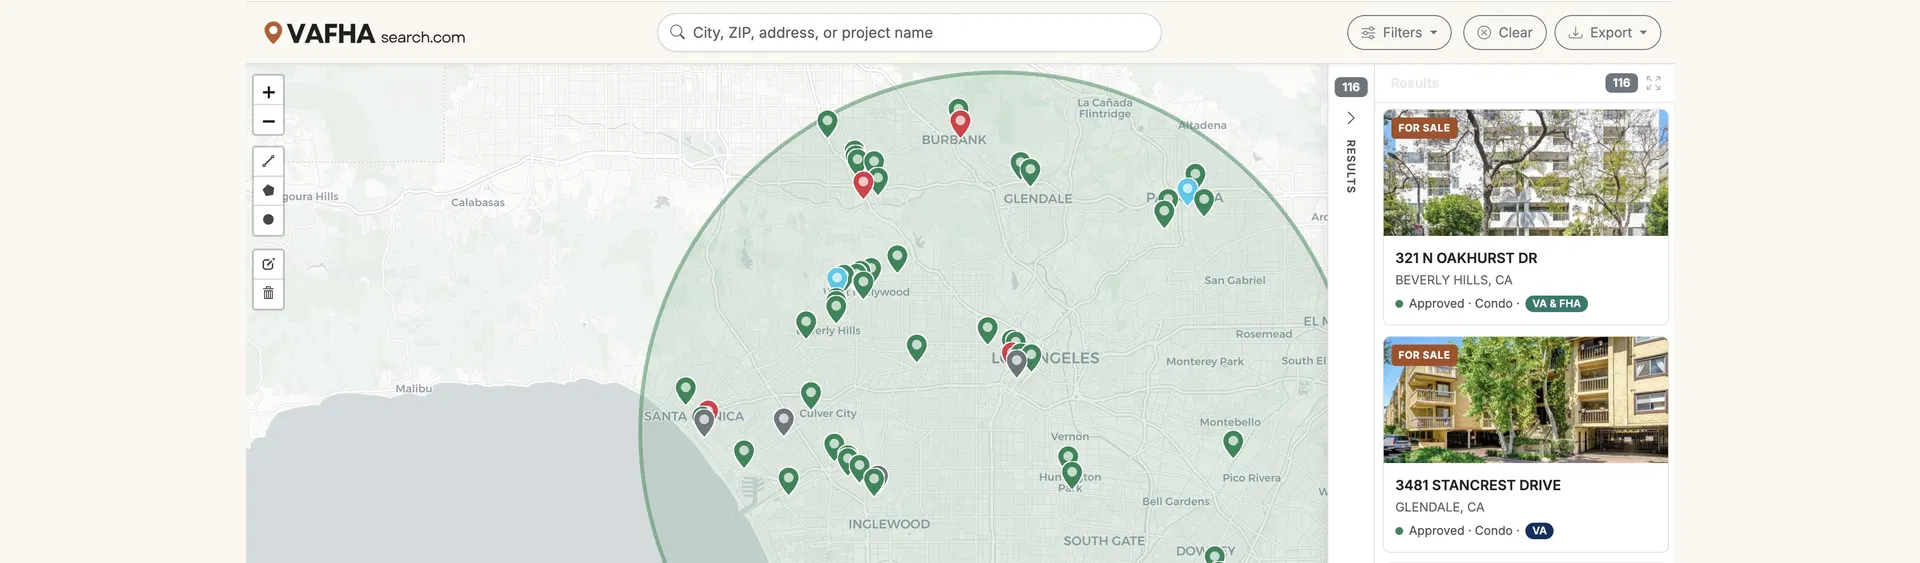Select the circle draw tool
1920x563 pixels.
point(268,220)
